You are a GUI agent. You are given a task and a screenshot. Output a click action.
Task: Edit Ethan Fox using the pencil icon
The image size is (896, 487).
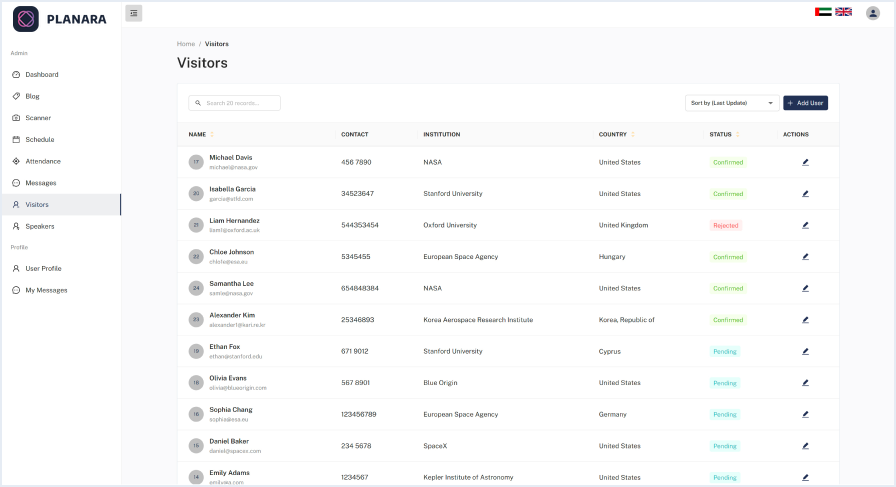[x=805, y=352]
